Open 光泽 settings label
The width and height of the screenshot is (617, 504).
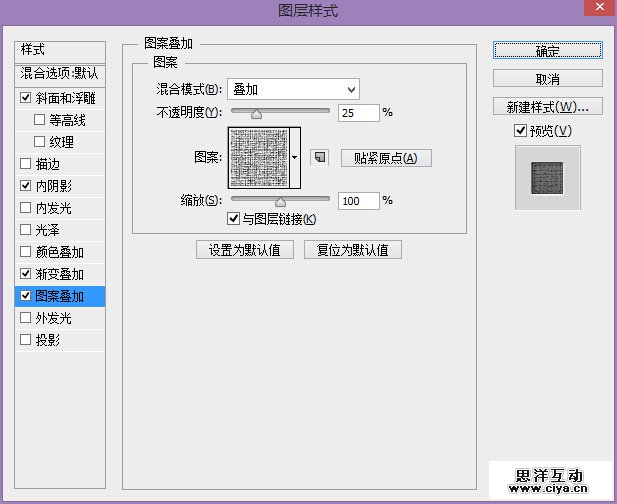tap(48, 230)
